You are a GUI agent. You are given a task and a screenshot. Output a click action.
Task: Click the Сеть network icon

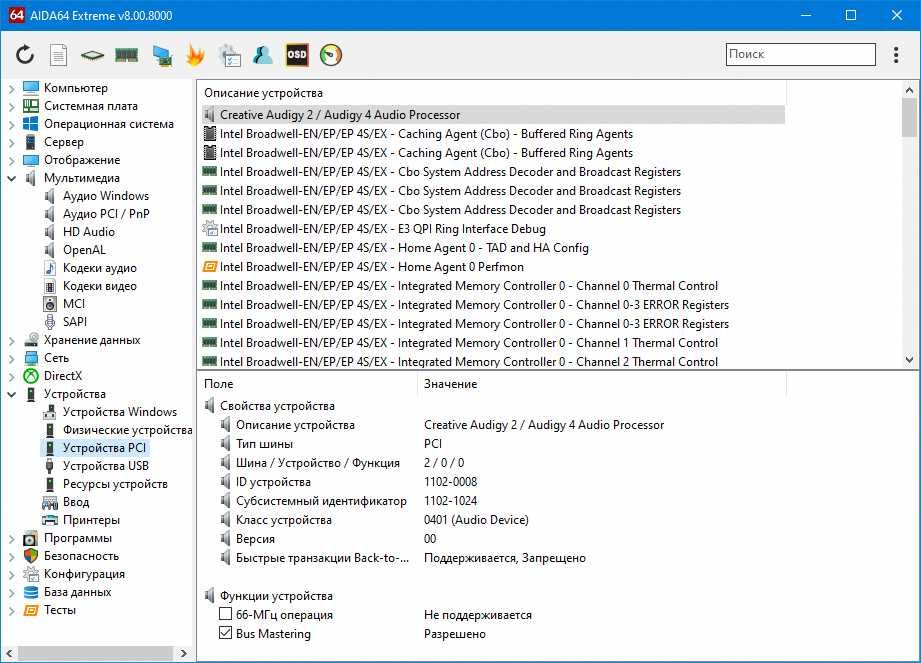point(31,358)
